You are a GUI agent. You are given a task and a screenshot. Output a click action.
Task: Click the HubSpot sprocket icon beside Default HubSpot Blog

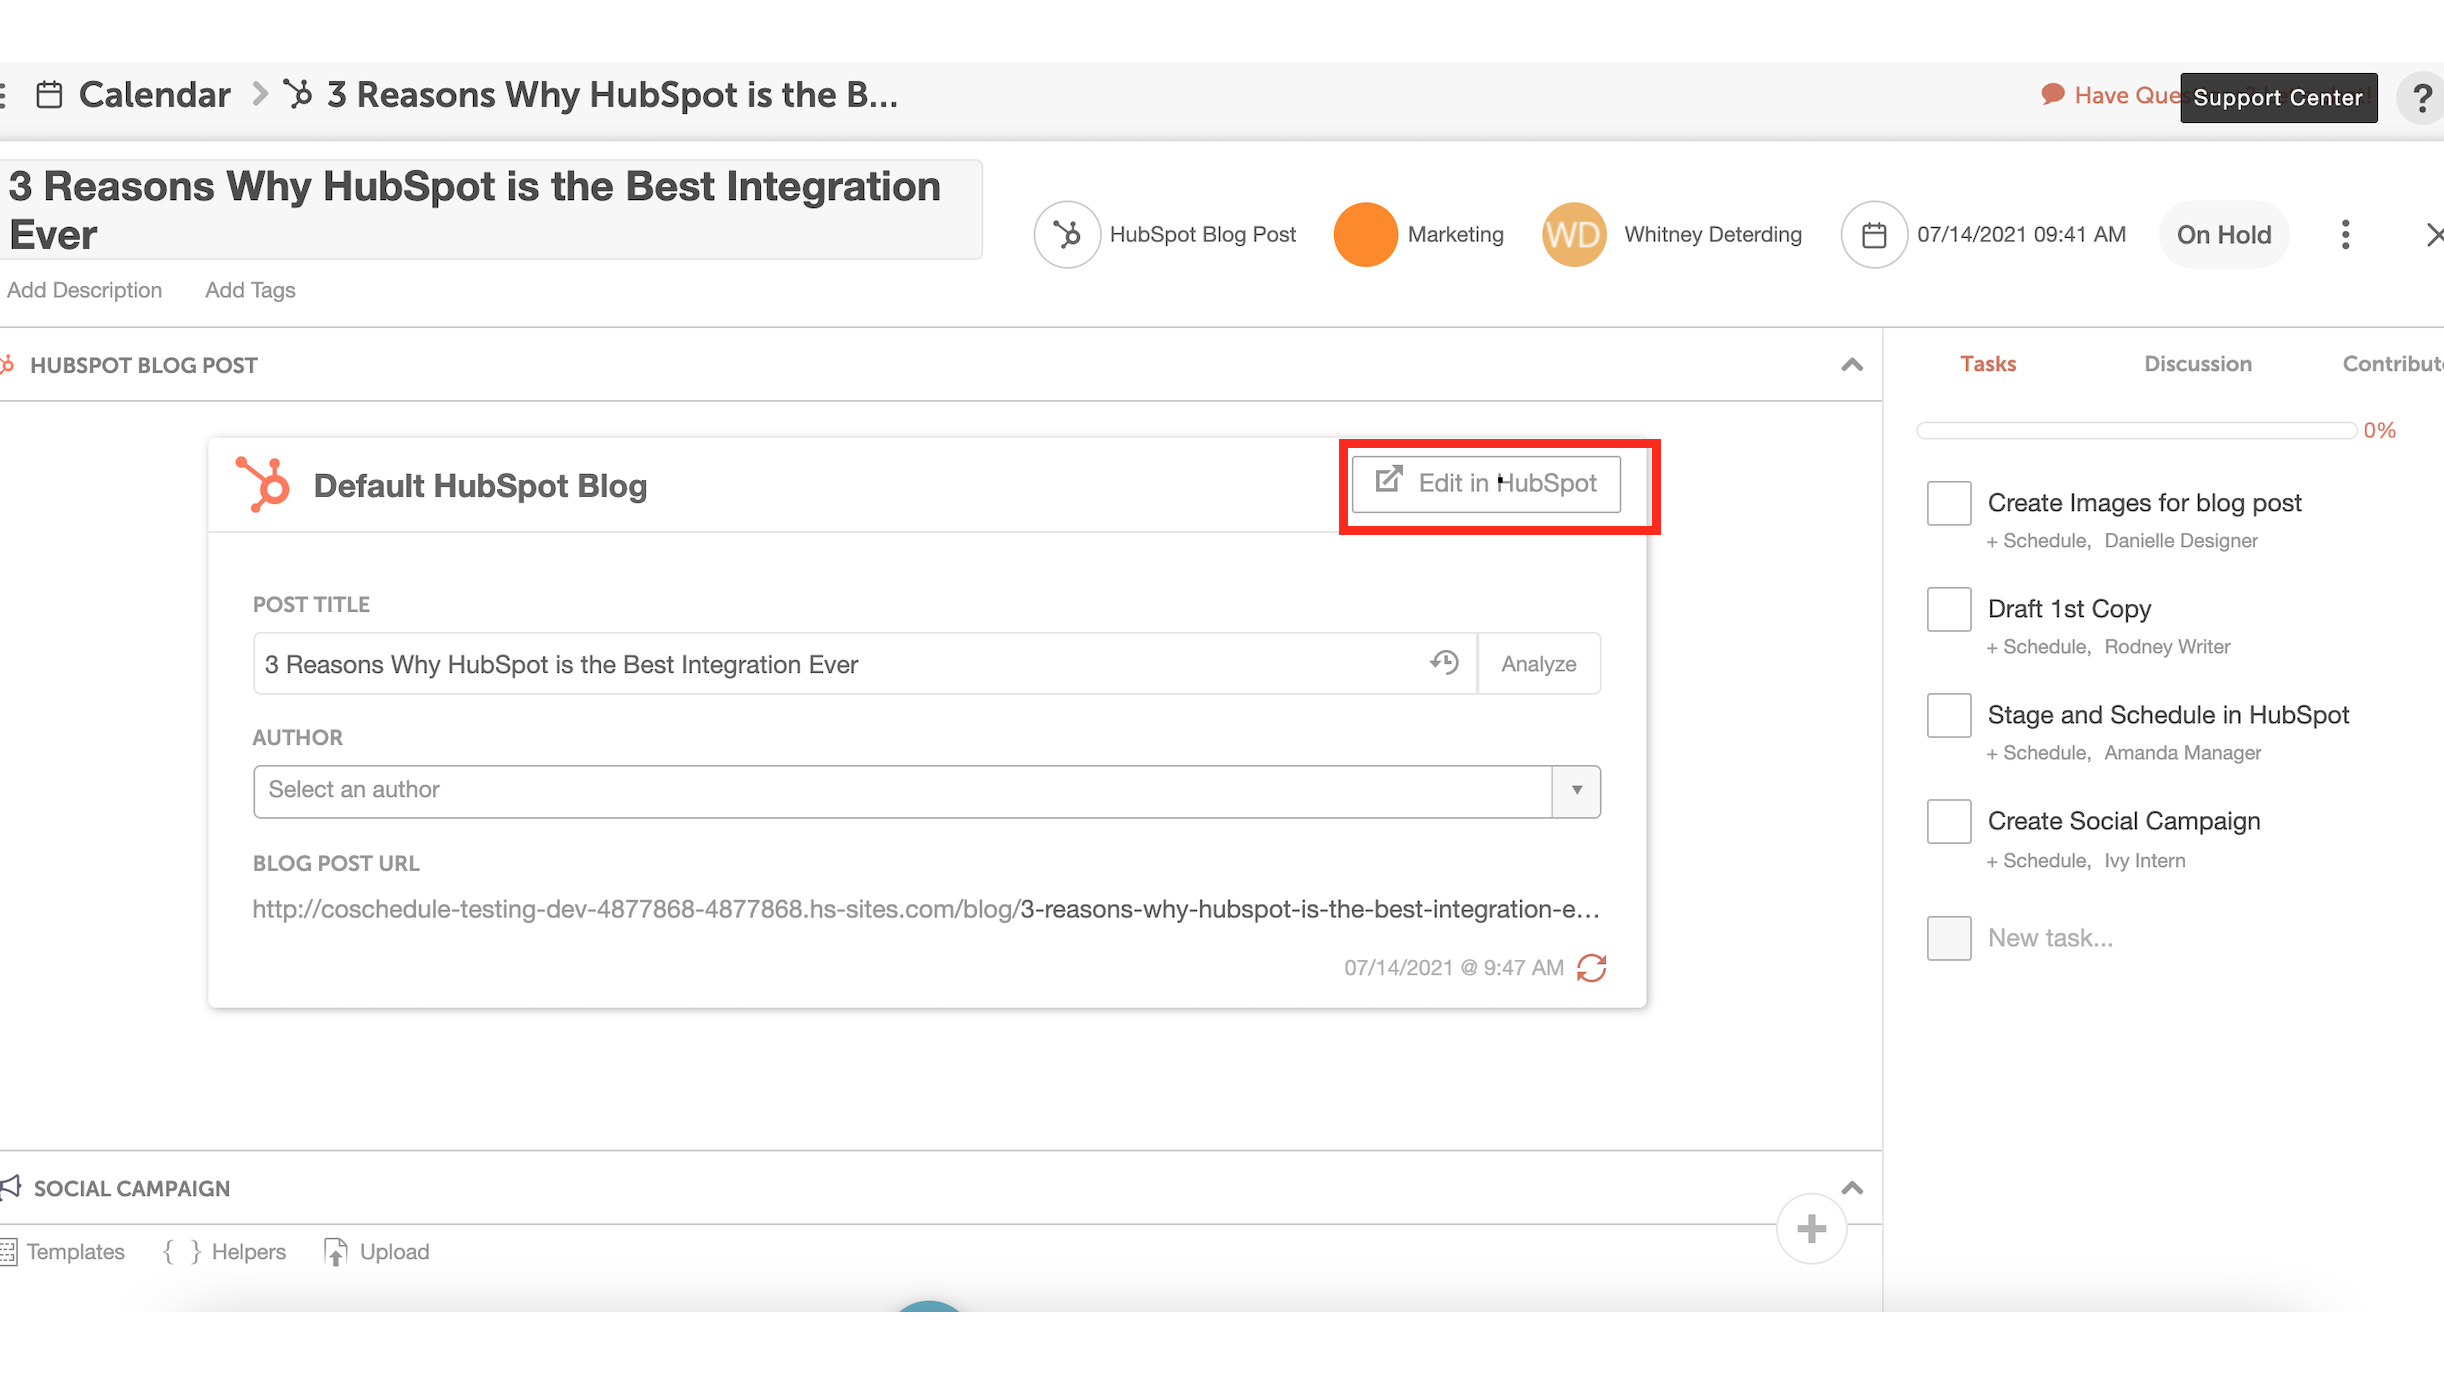pos(262,485)
